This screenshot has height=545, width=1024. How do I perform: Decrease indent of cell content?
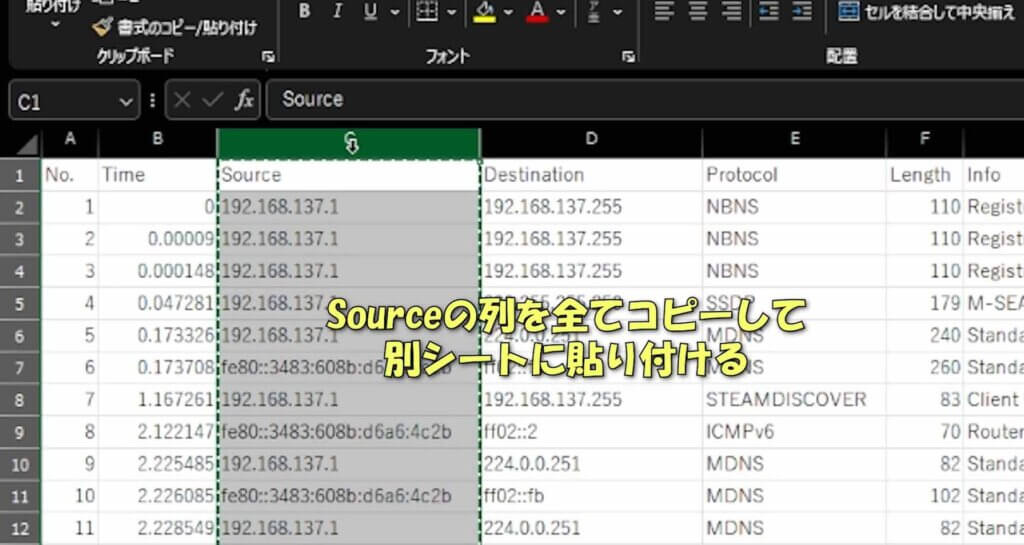(x=768, y=12)
